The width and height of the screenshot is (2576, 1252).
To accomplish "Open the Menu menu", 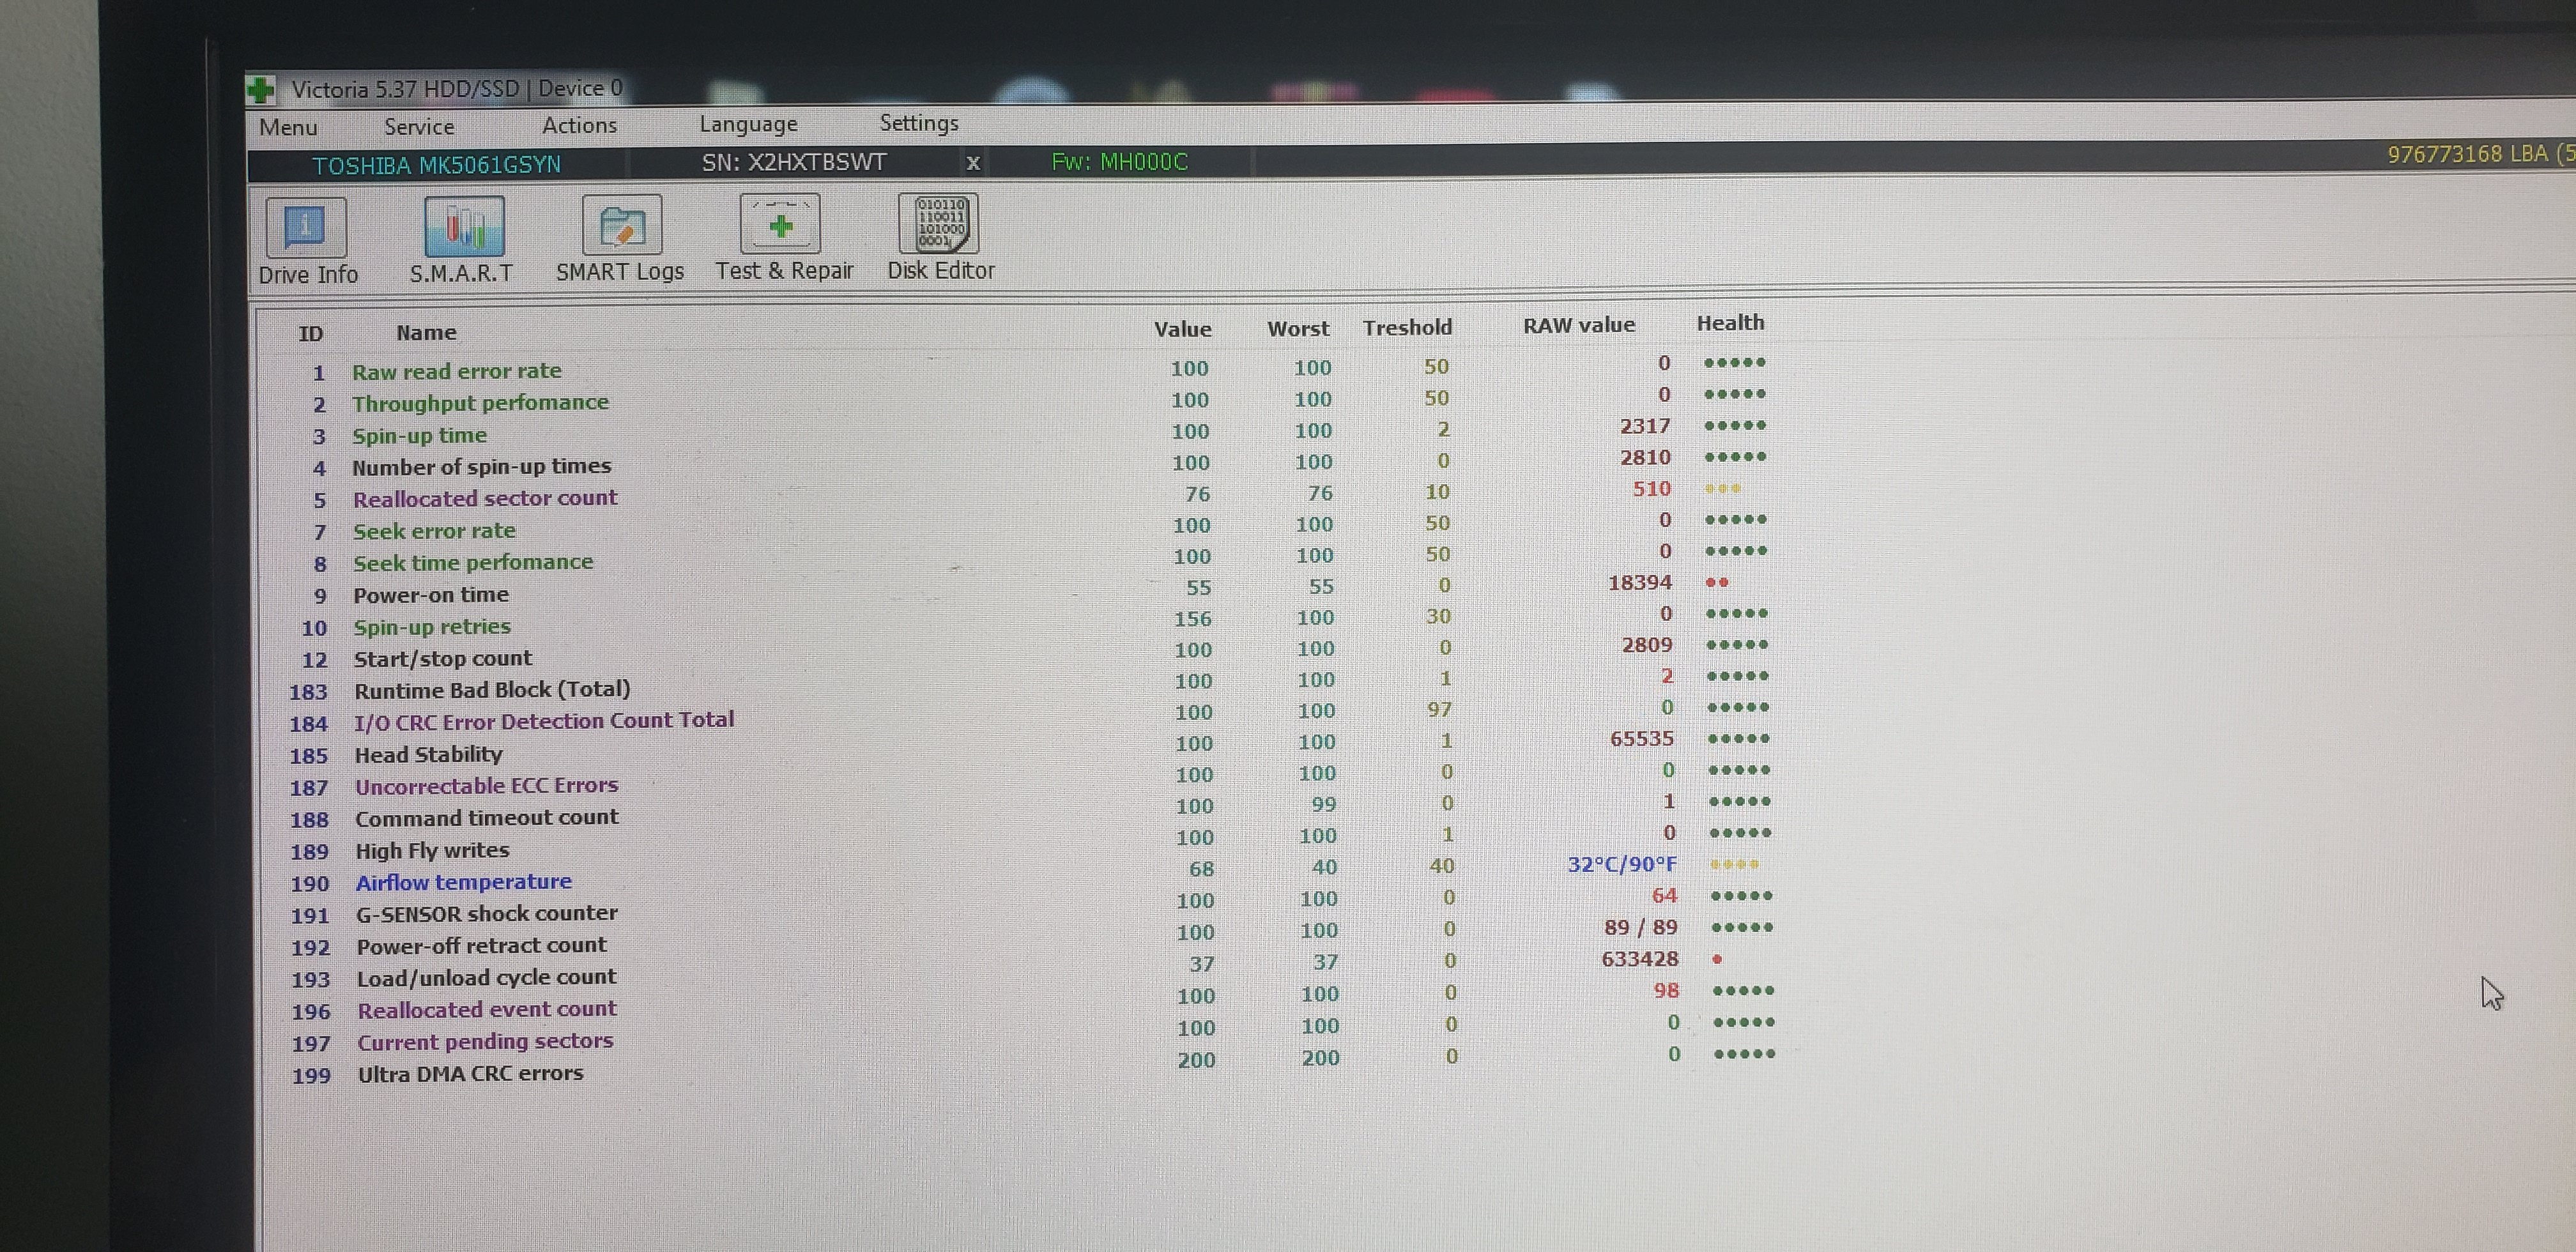I will tap(288, 127).
